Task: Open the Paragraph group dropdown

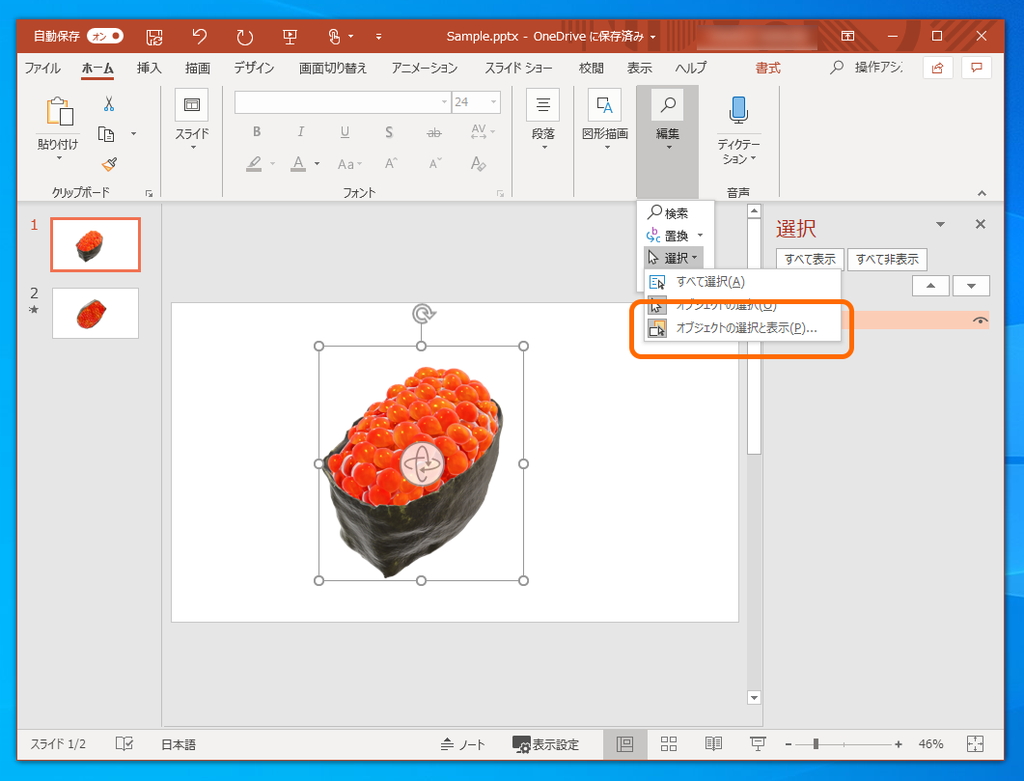Action: pos(543,119)
